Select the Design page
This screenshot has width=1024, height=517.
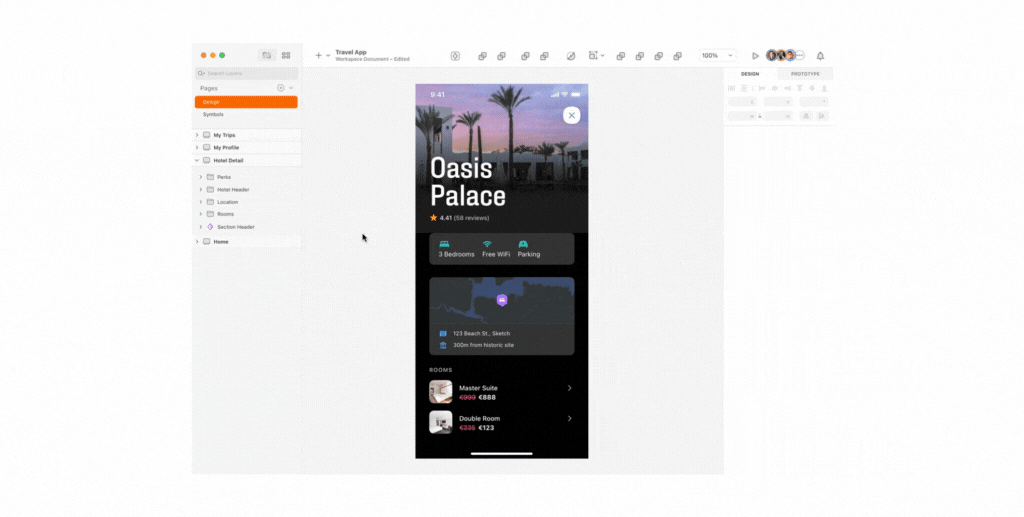click(246, 102)
